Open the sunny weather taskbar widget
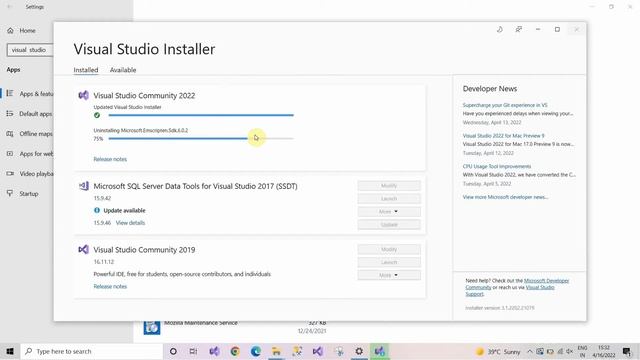 pos(498,351)
